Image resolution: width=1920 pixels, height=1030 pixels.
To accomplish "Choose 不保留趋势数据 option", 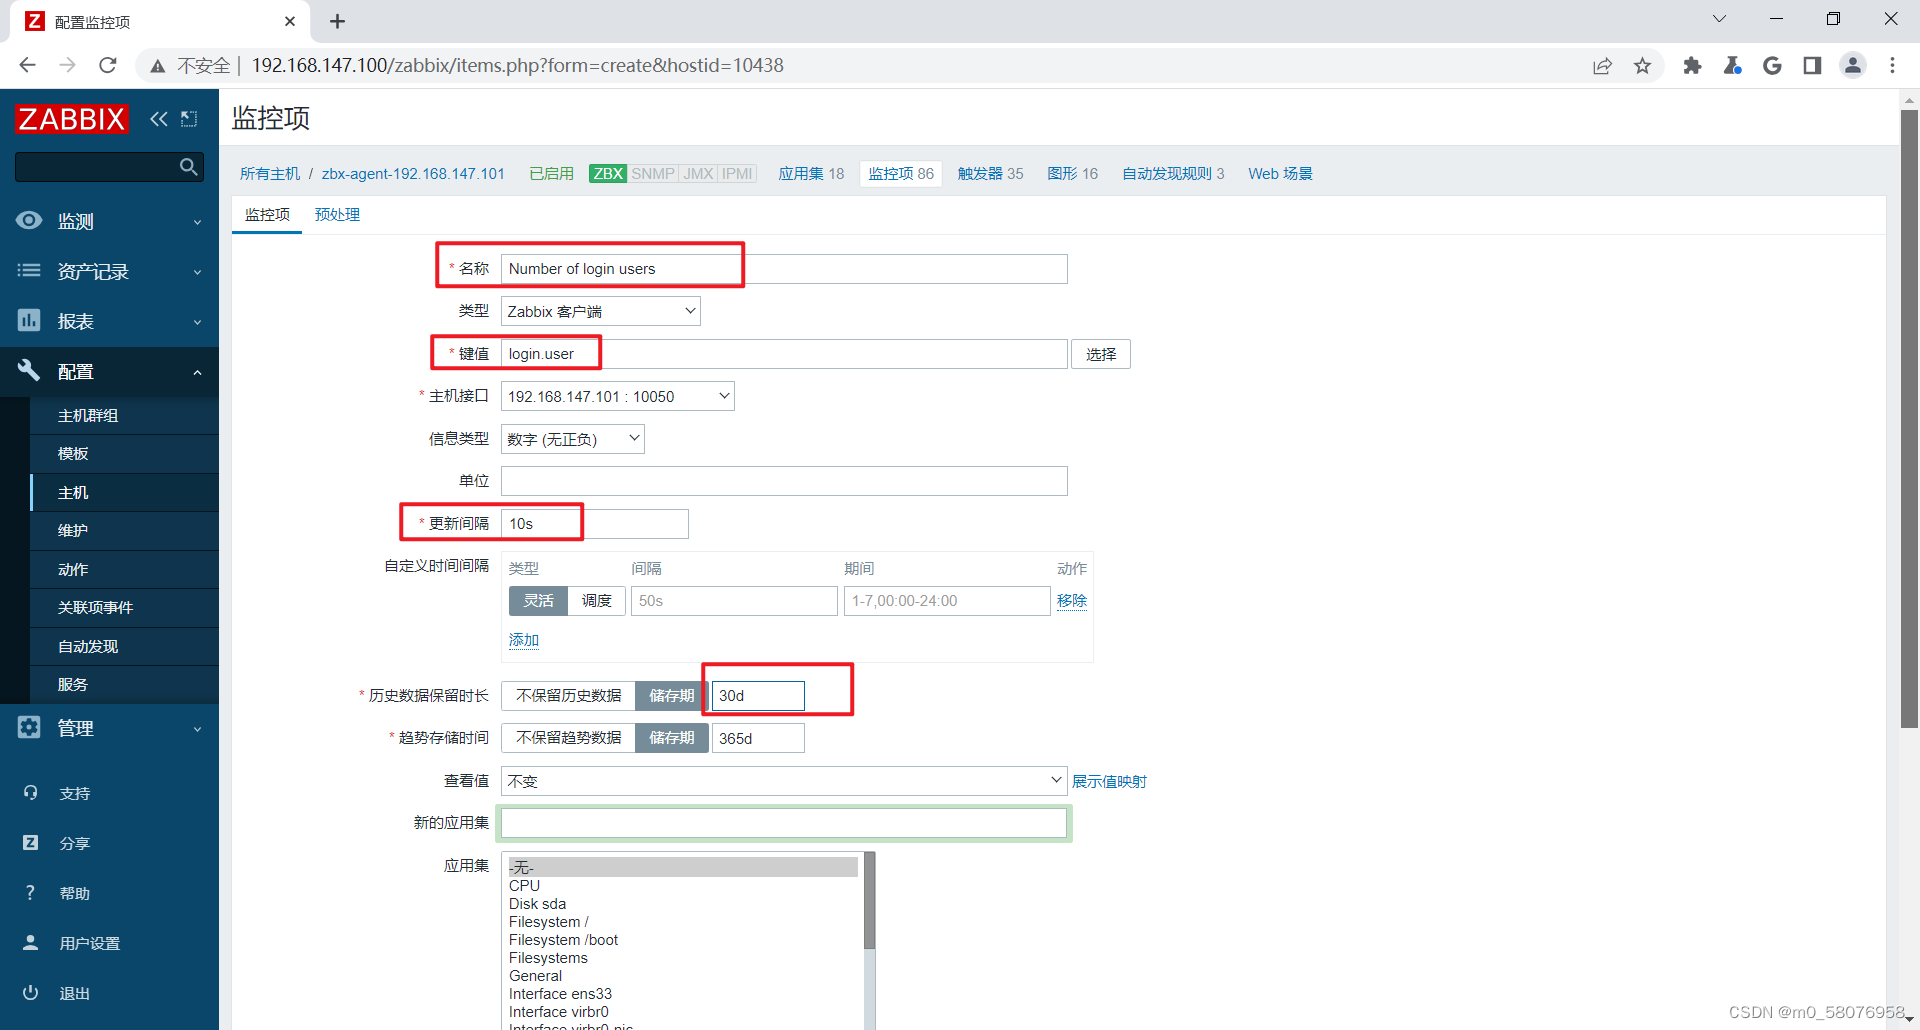I will coord(568,738).
